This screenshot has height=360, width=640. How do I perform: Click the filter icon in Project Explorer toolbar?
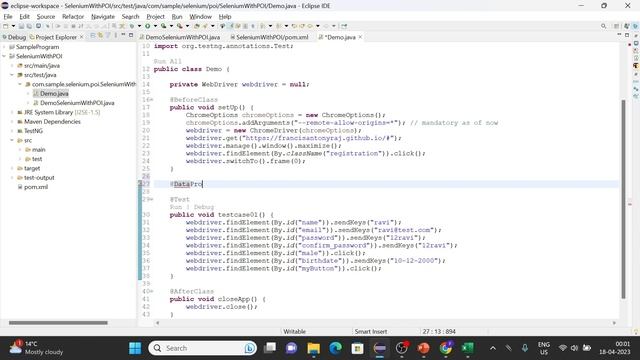pos(108,36)
